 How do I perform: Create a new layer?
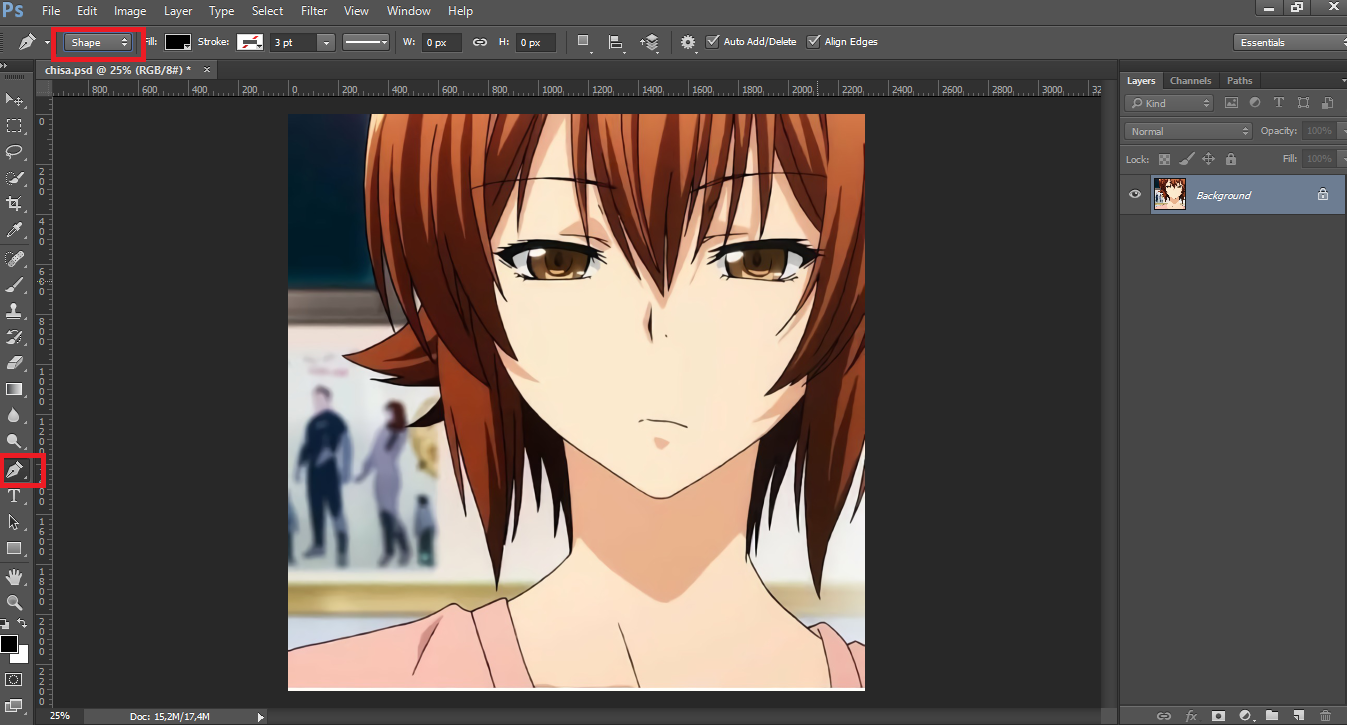(1299, 716)
